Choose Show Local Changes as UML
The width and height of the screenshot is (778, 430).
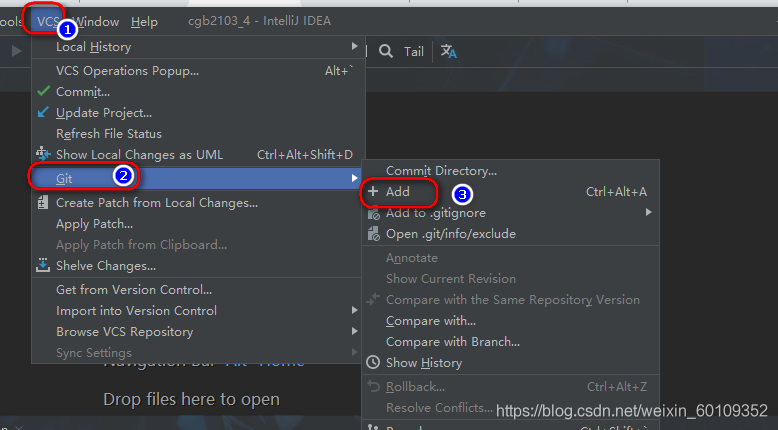[x=139, y=155]
